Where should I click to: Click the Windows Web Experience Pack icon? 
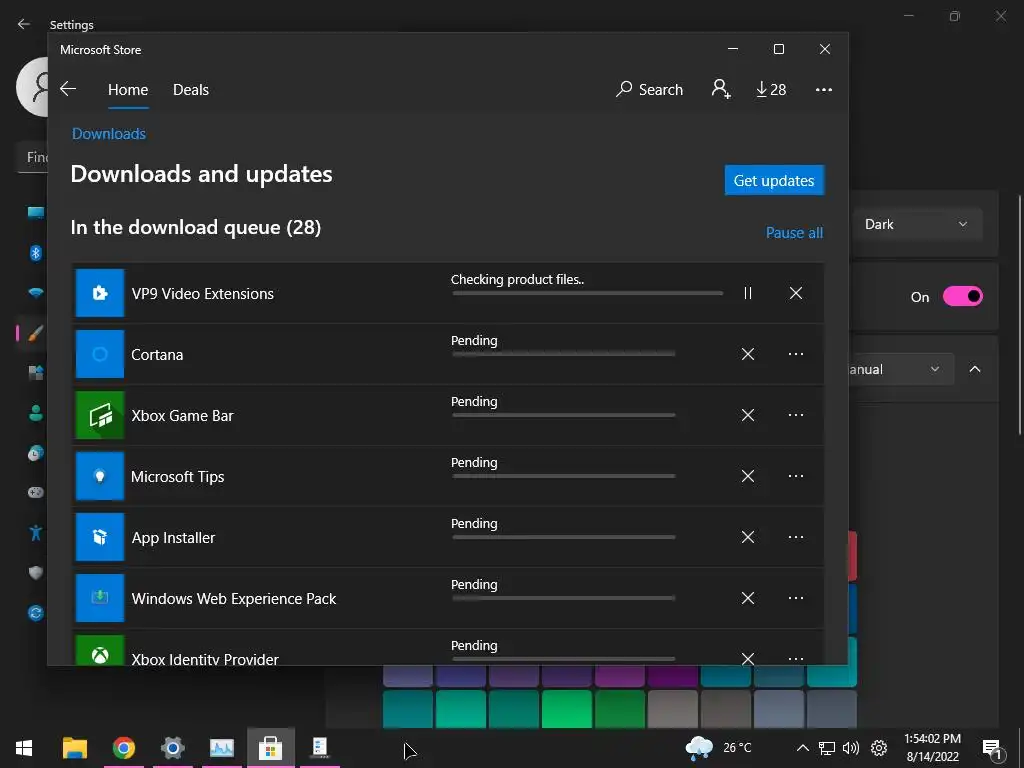(x=100, y=598)
